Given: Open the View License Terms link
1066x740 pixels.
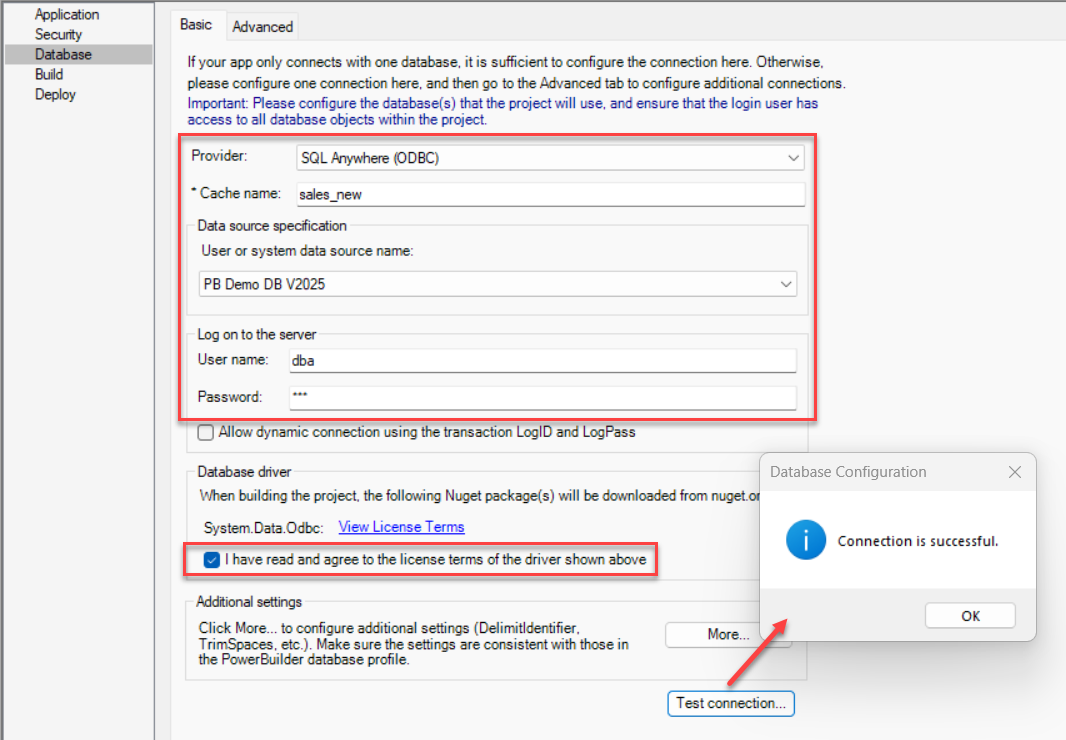Looking at the screenshot, I should 401,526.
